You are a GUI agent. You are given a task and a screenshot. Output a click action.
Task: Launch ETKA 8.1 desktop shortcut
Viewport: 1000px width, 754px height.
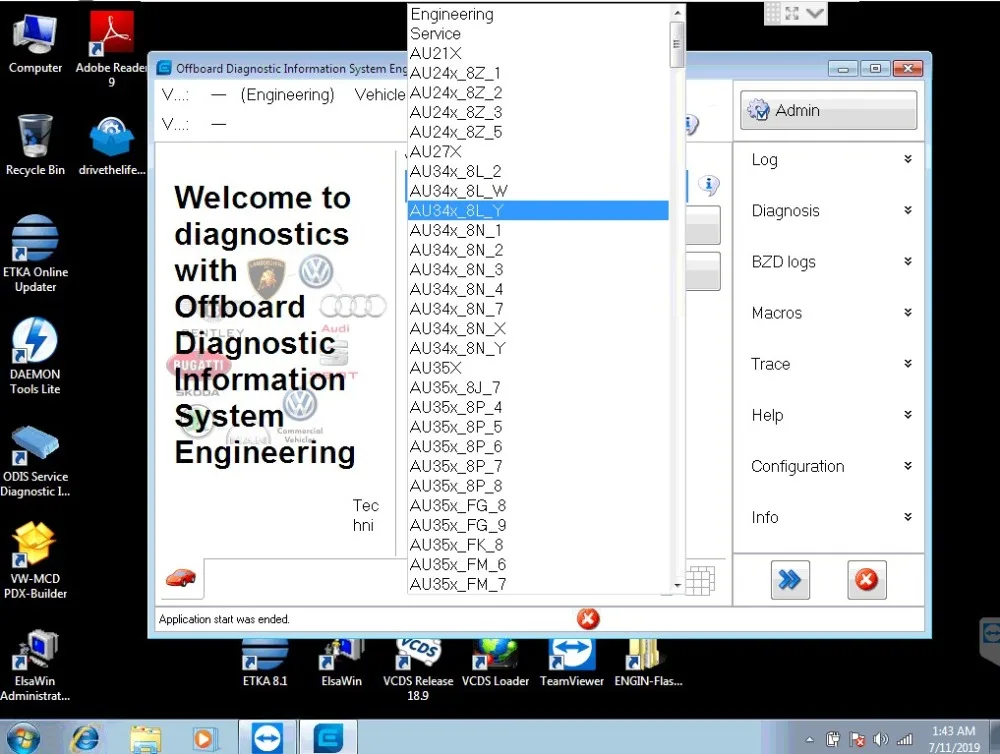[265, 663]
